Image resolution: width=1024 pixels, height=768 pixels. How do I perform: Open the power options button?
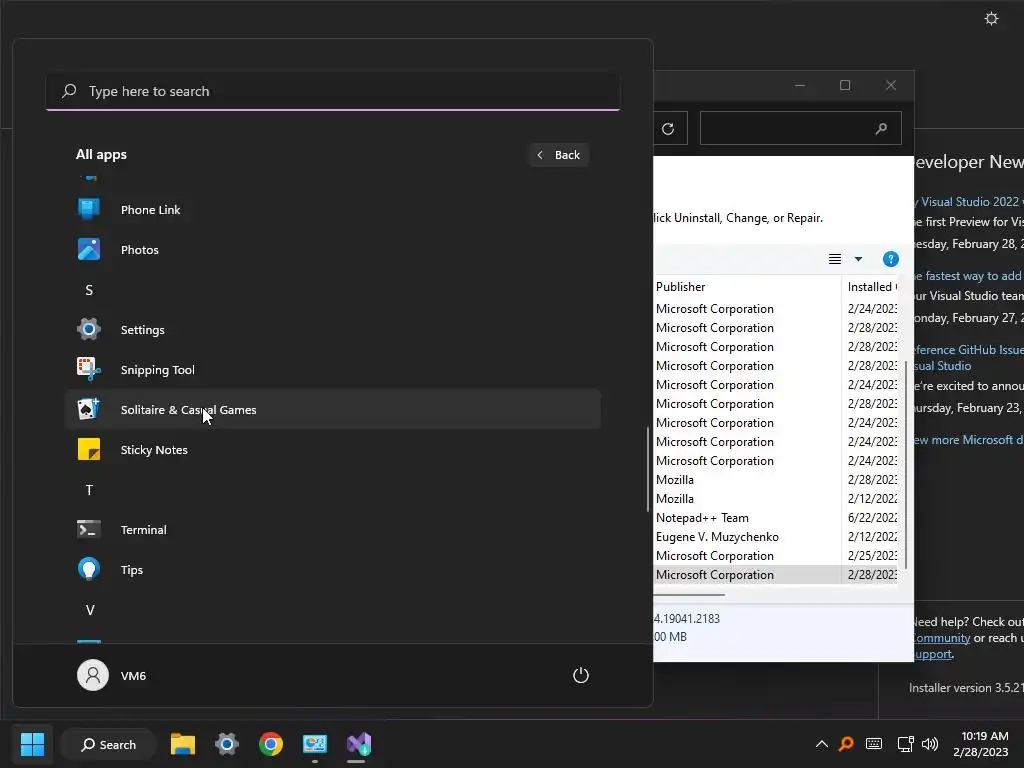click(581, 675)
